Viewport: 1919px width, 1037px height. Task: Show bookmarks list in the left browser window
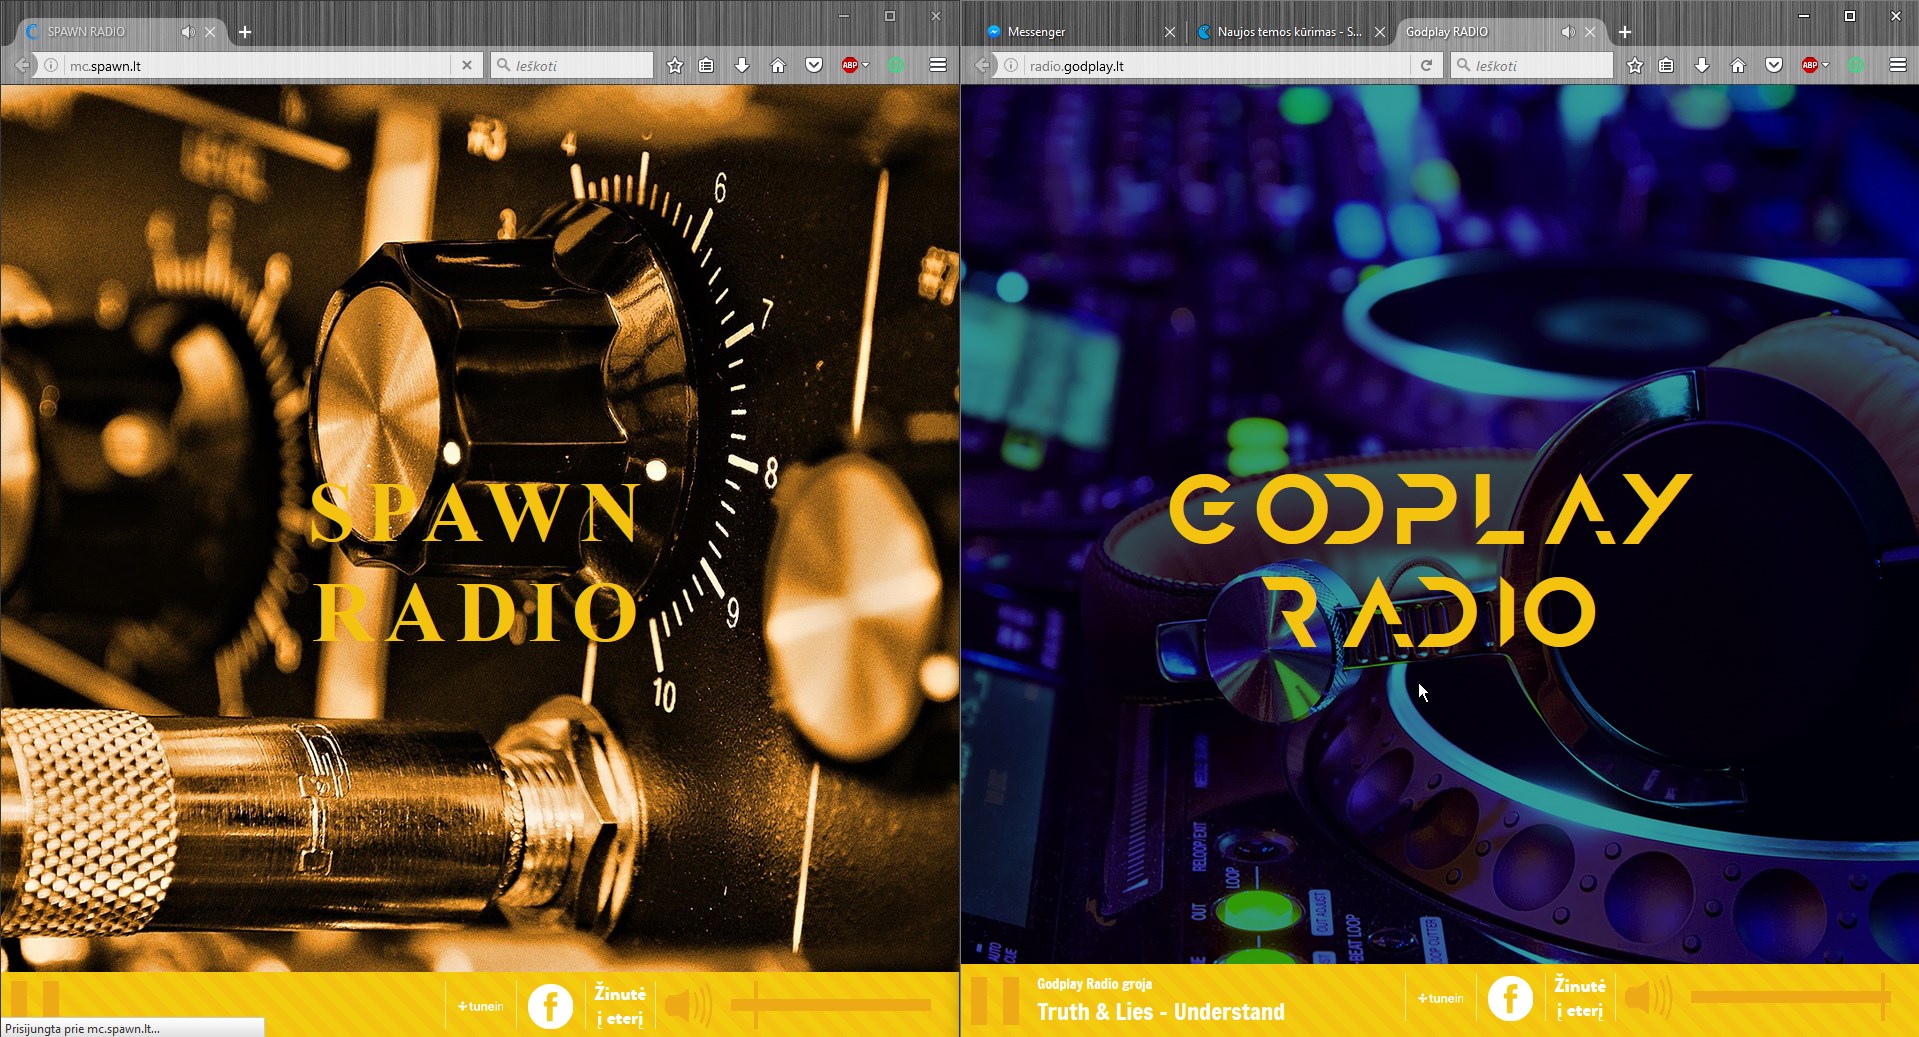click(x=706, y=65)
